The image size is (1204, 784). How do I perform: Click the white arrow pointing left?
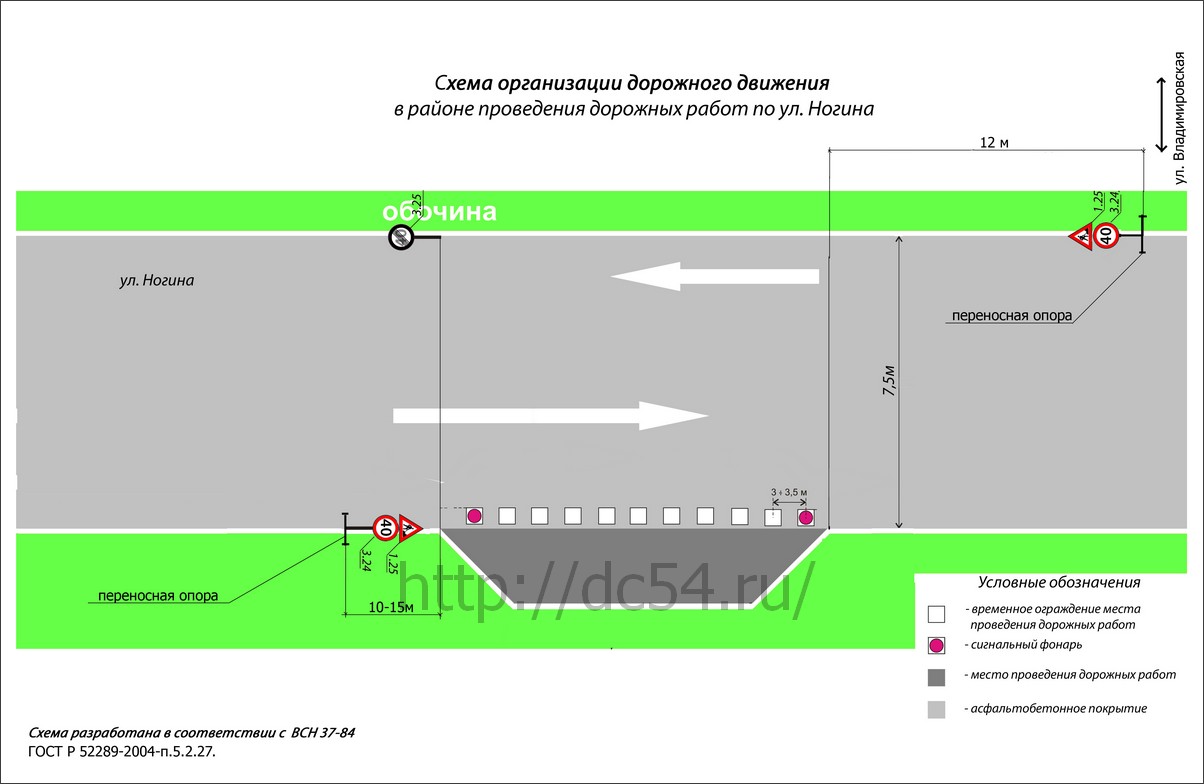click(715, 276)
